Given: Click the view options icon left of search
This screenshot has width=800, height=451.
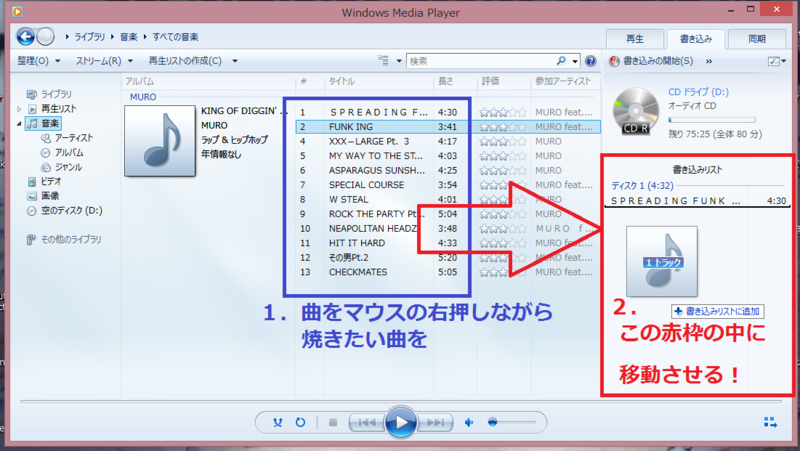Looking at the screenshot, I should [383, 61].
